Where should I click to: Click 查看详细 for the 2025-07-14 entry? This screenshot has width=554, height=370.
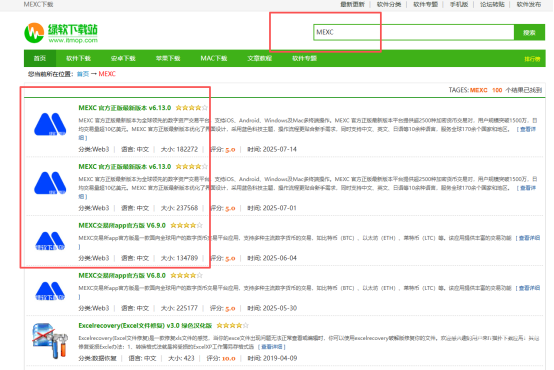[528, 129]
